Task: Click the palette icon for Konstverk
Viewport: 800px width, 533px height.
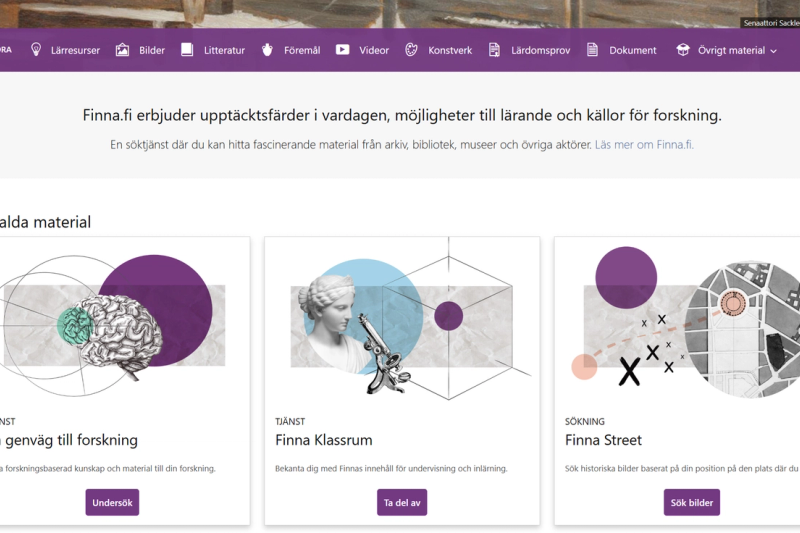Action: [412, 50]
